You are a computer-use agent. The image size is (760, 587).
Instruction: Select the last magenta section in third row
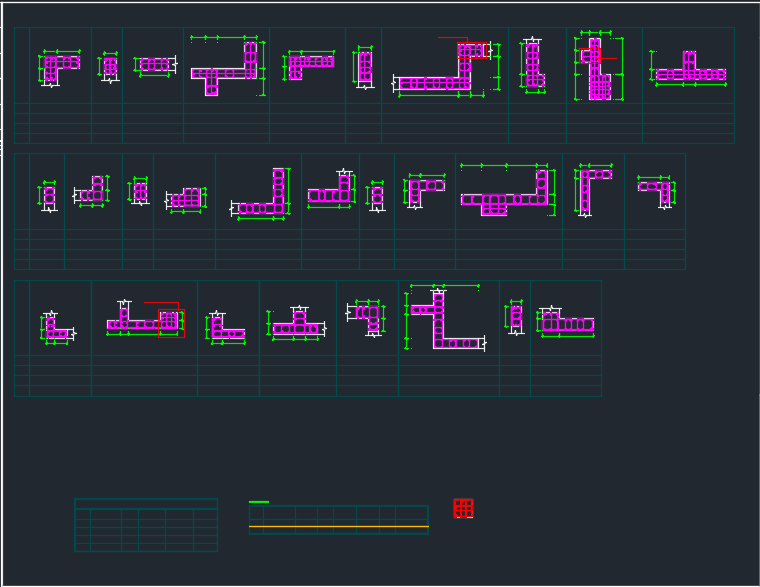pos(568,321)
